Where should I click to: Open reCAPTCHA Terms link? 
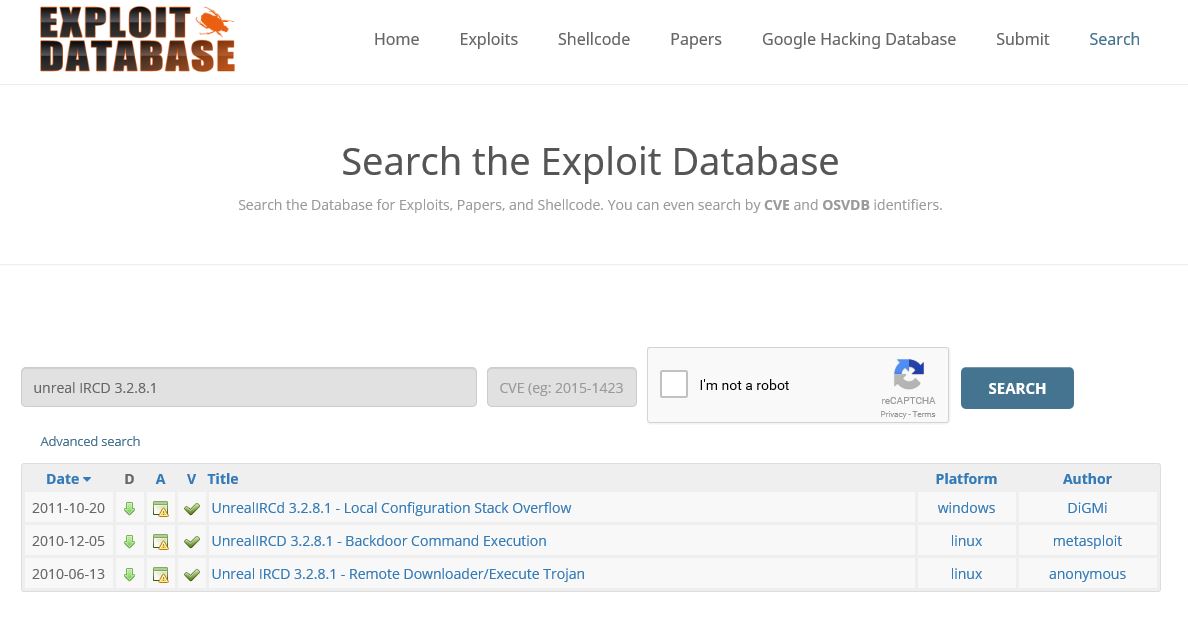click(x=924, y=415)
